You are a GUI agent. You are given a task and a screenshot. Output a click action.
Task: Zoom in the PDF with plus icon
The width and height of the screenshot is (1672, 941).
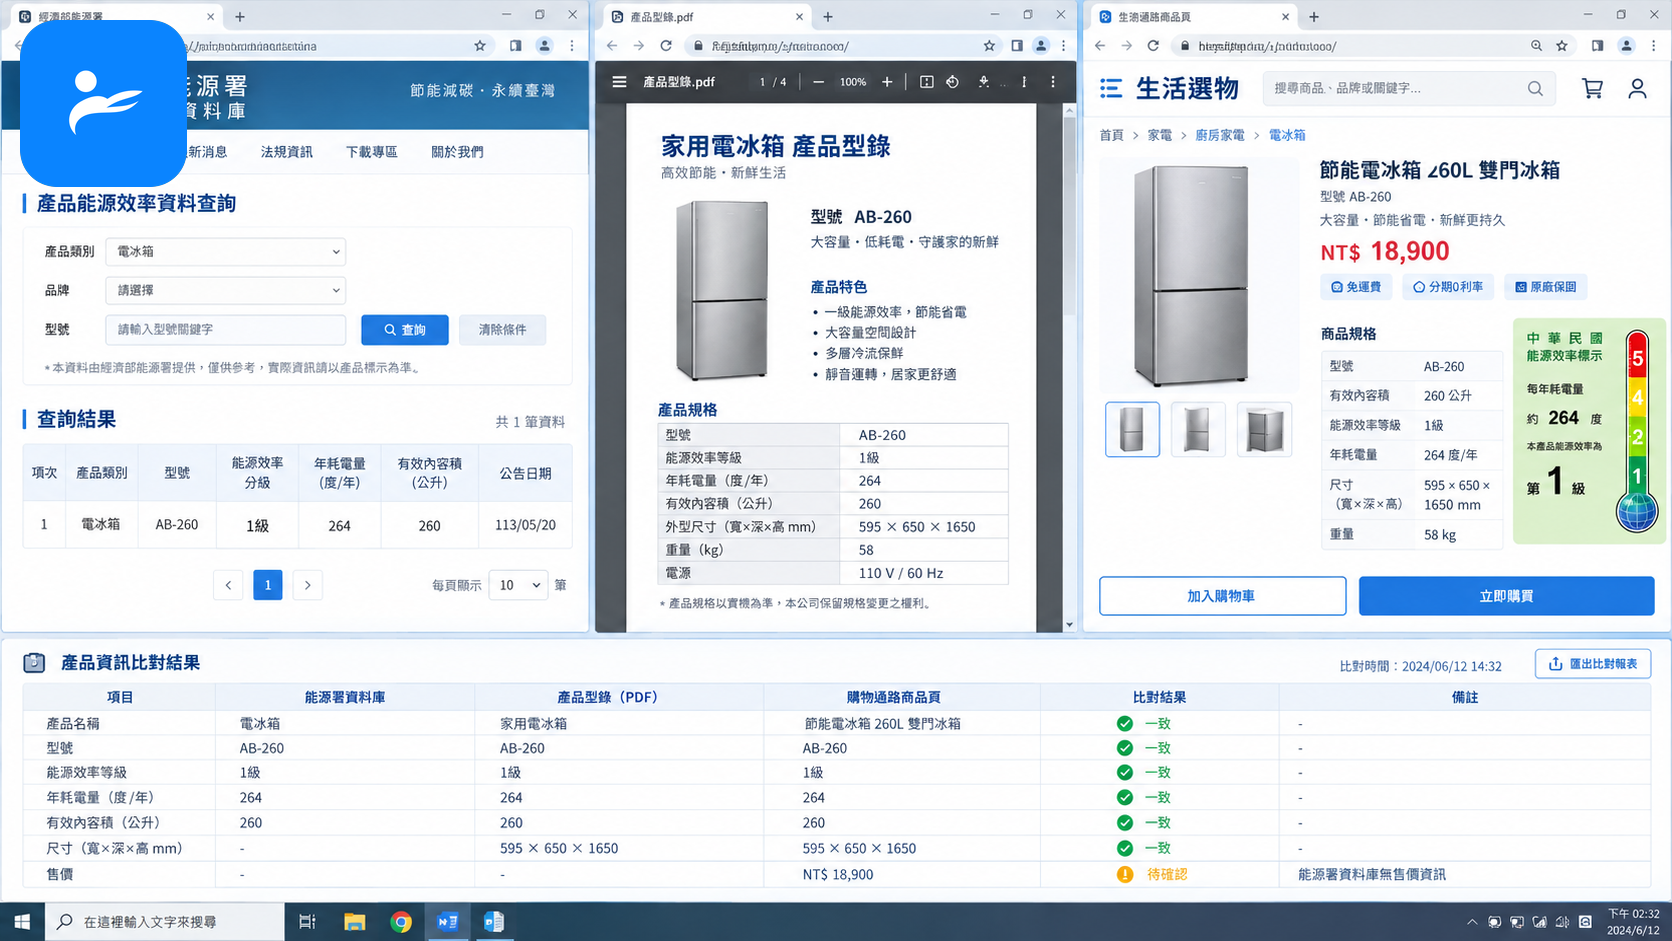click(887, 82)
